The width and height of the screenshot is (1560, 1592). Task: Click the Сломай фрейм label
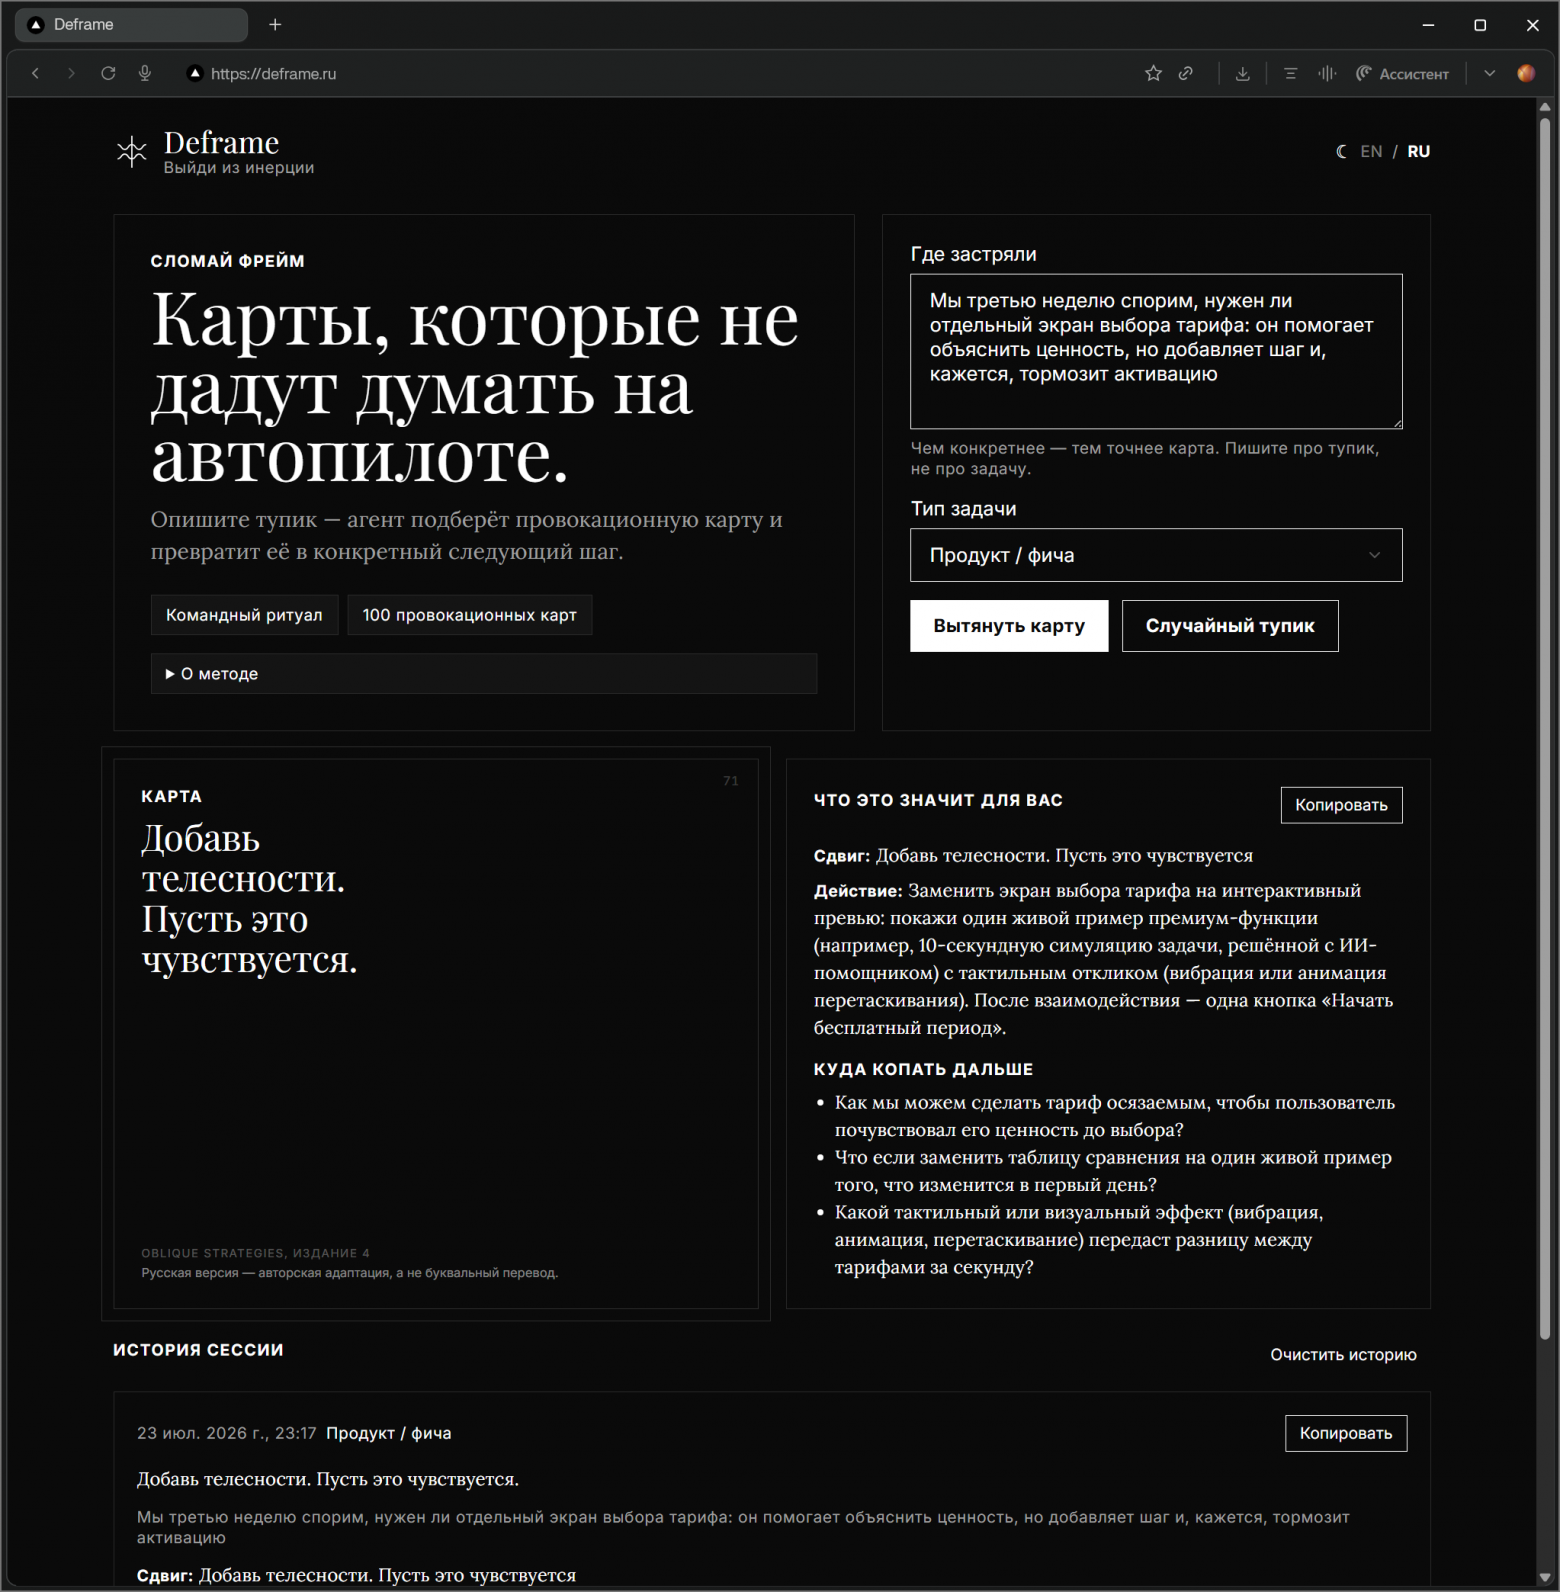[228, 261]
